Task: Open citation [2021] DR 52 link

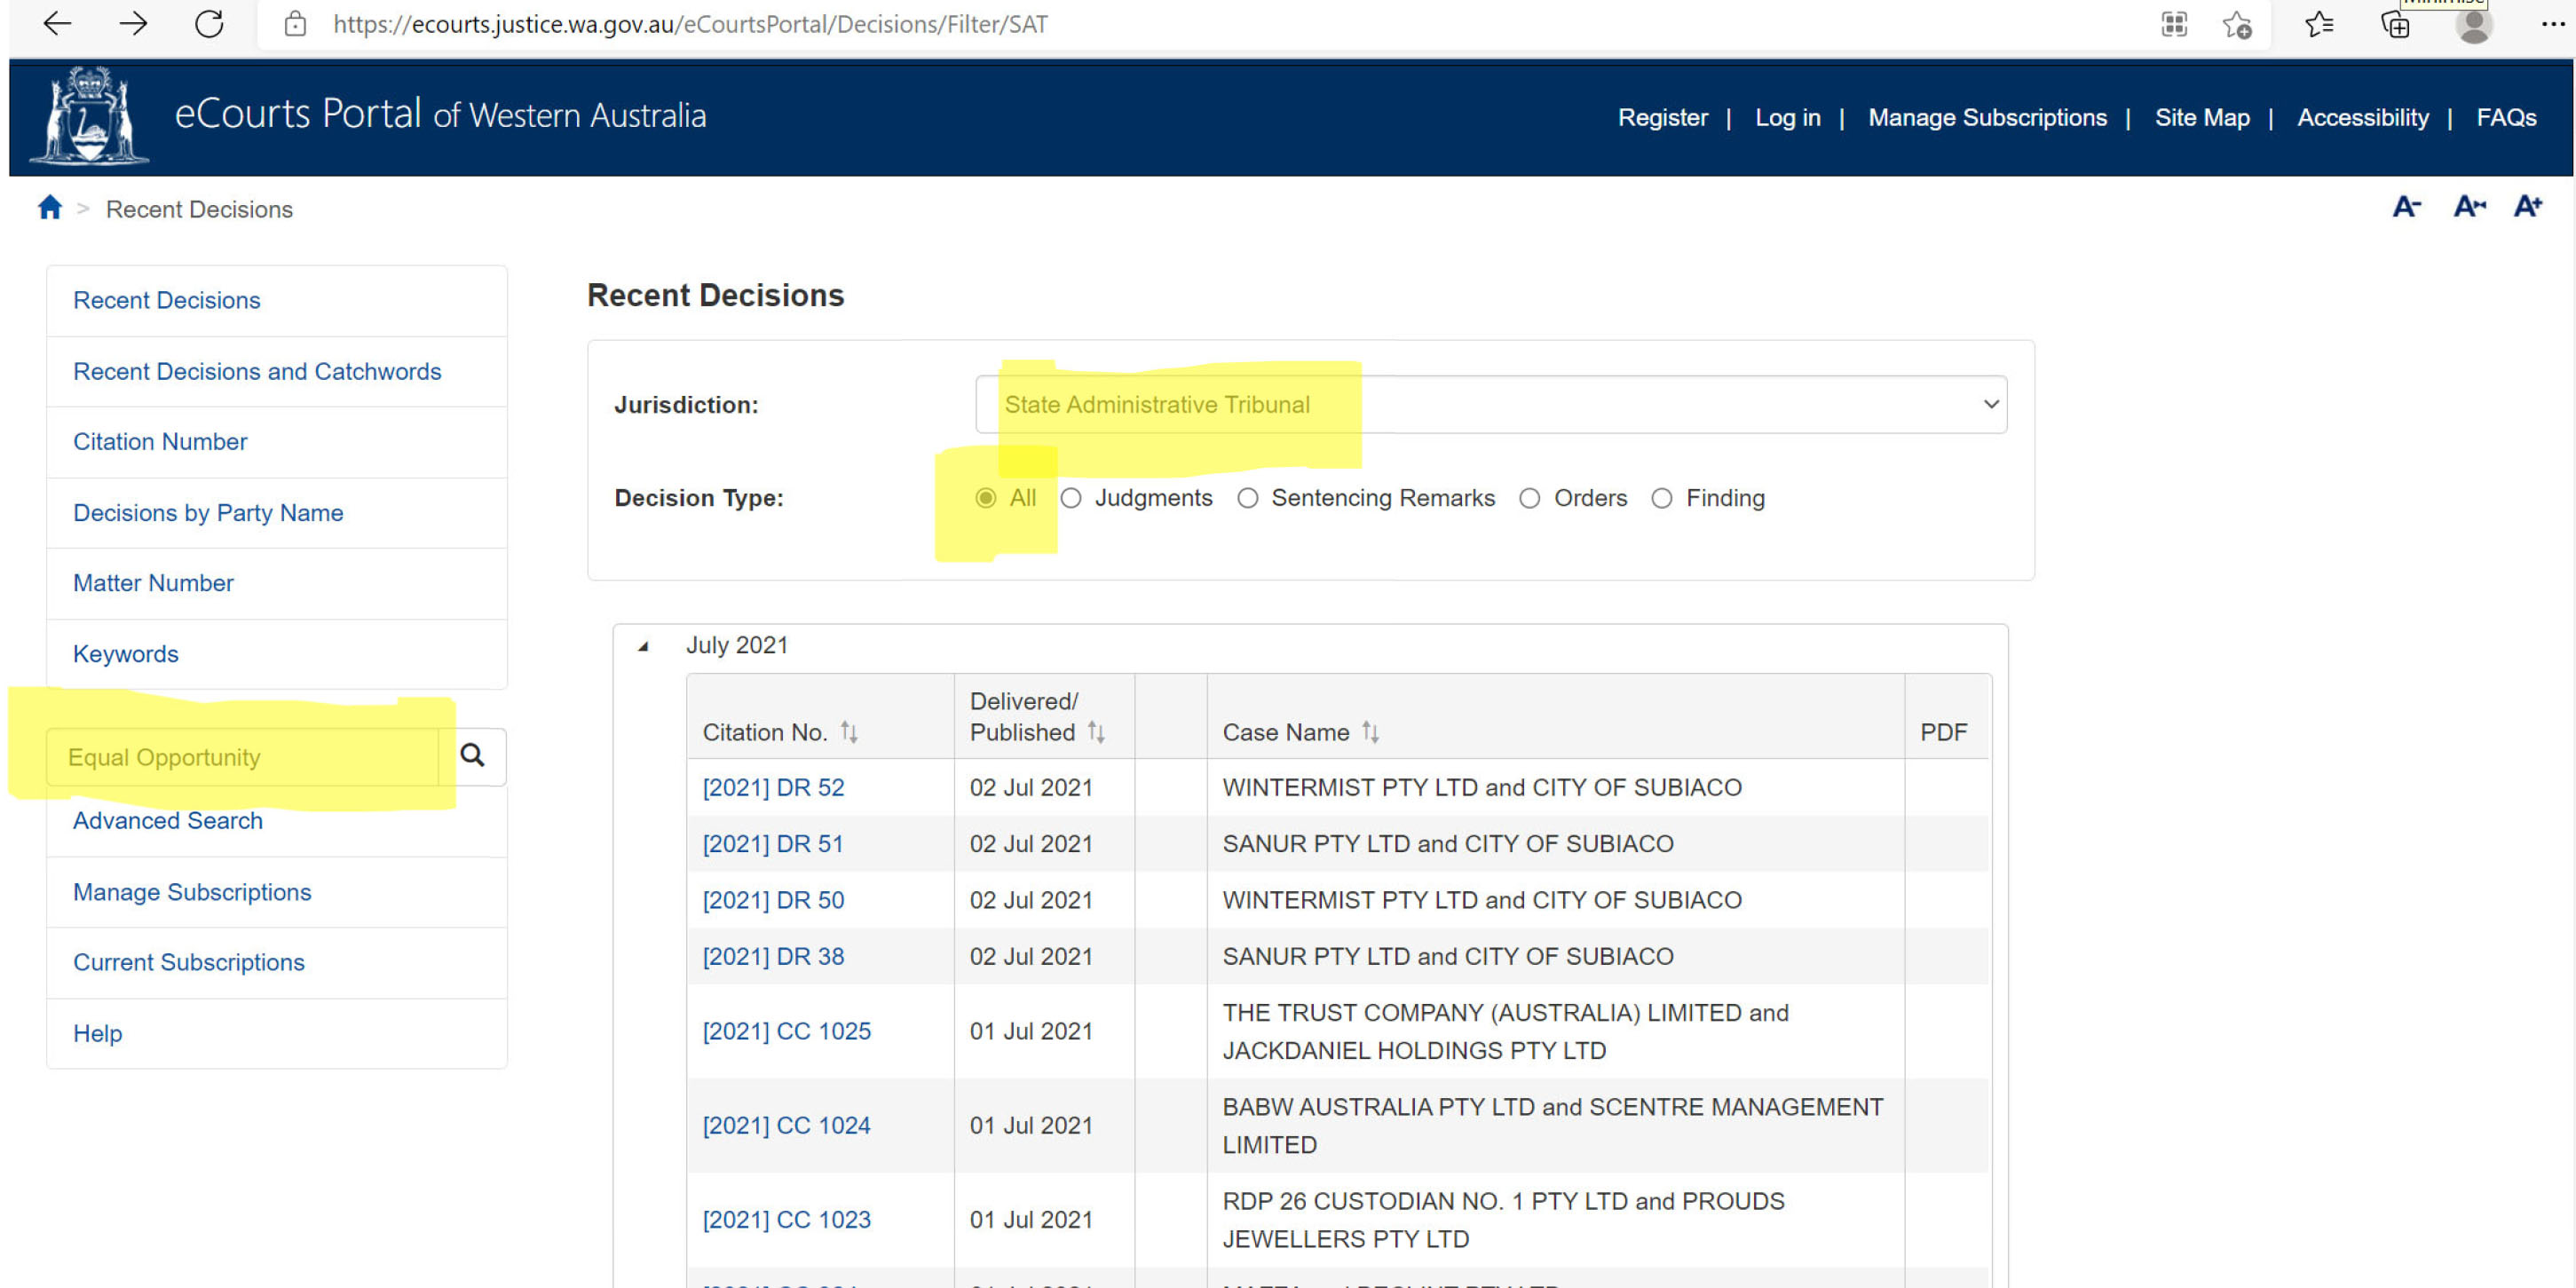Action: point(773,787)
